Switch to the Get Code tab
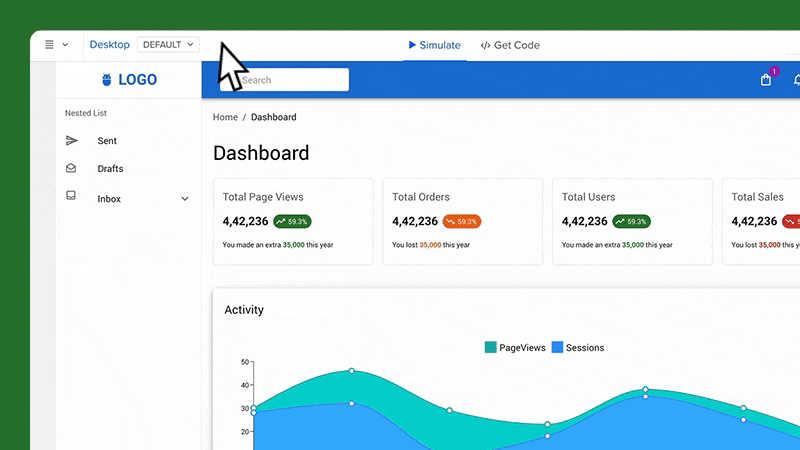This screenshot has height=450, width=800. point(510,45)
